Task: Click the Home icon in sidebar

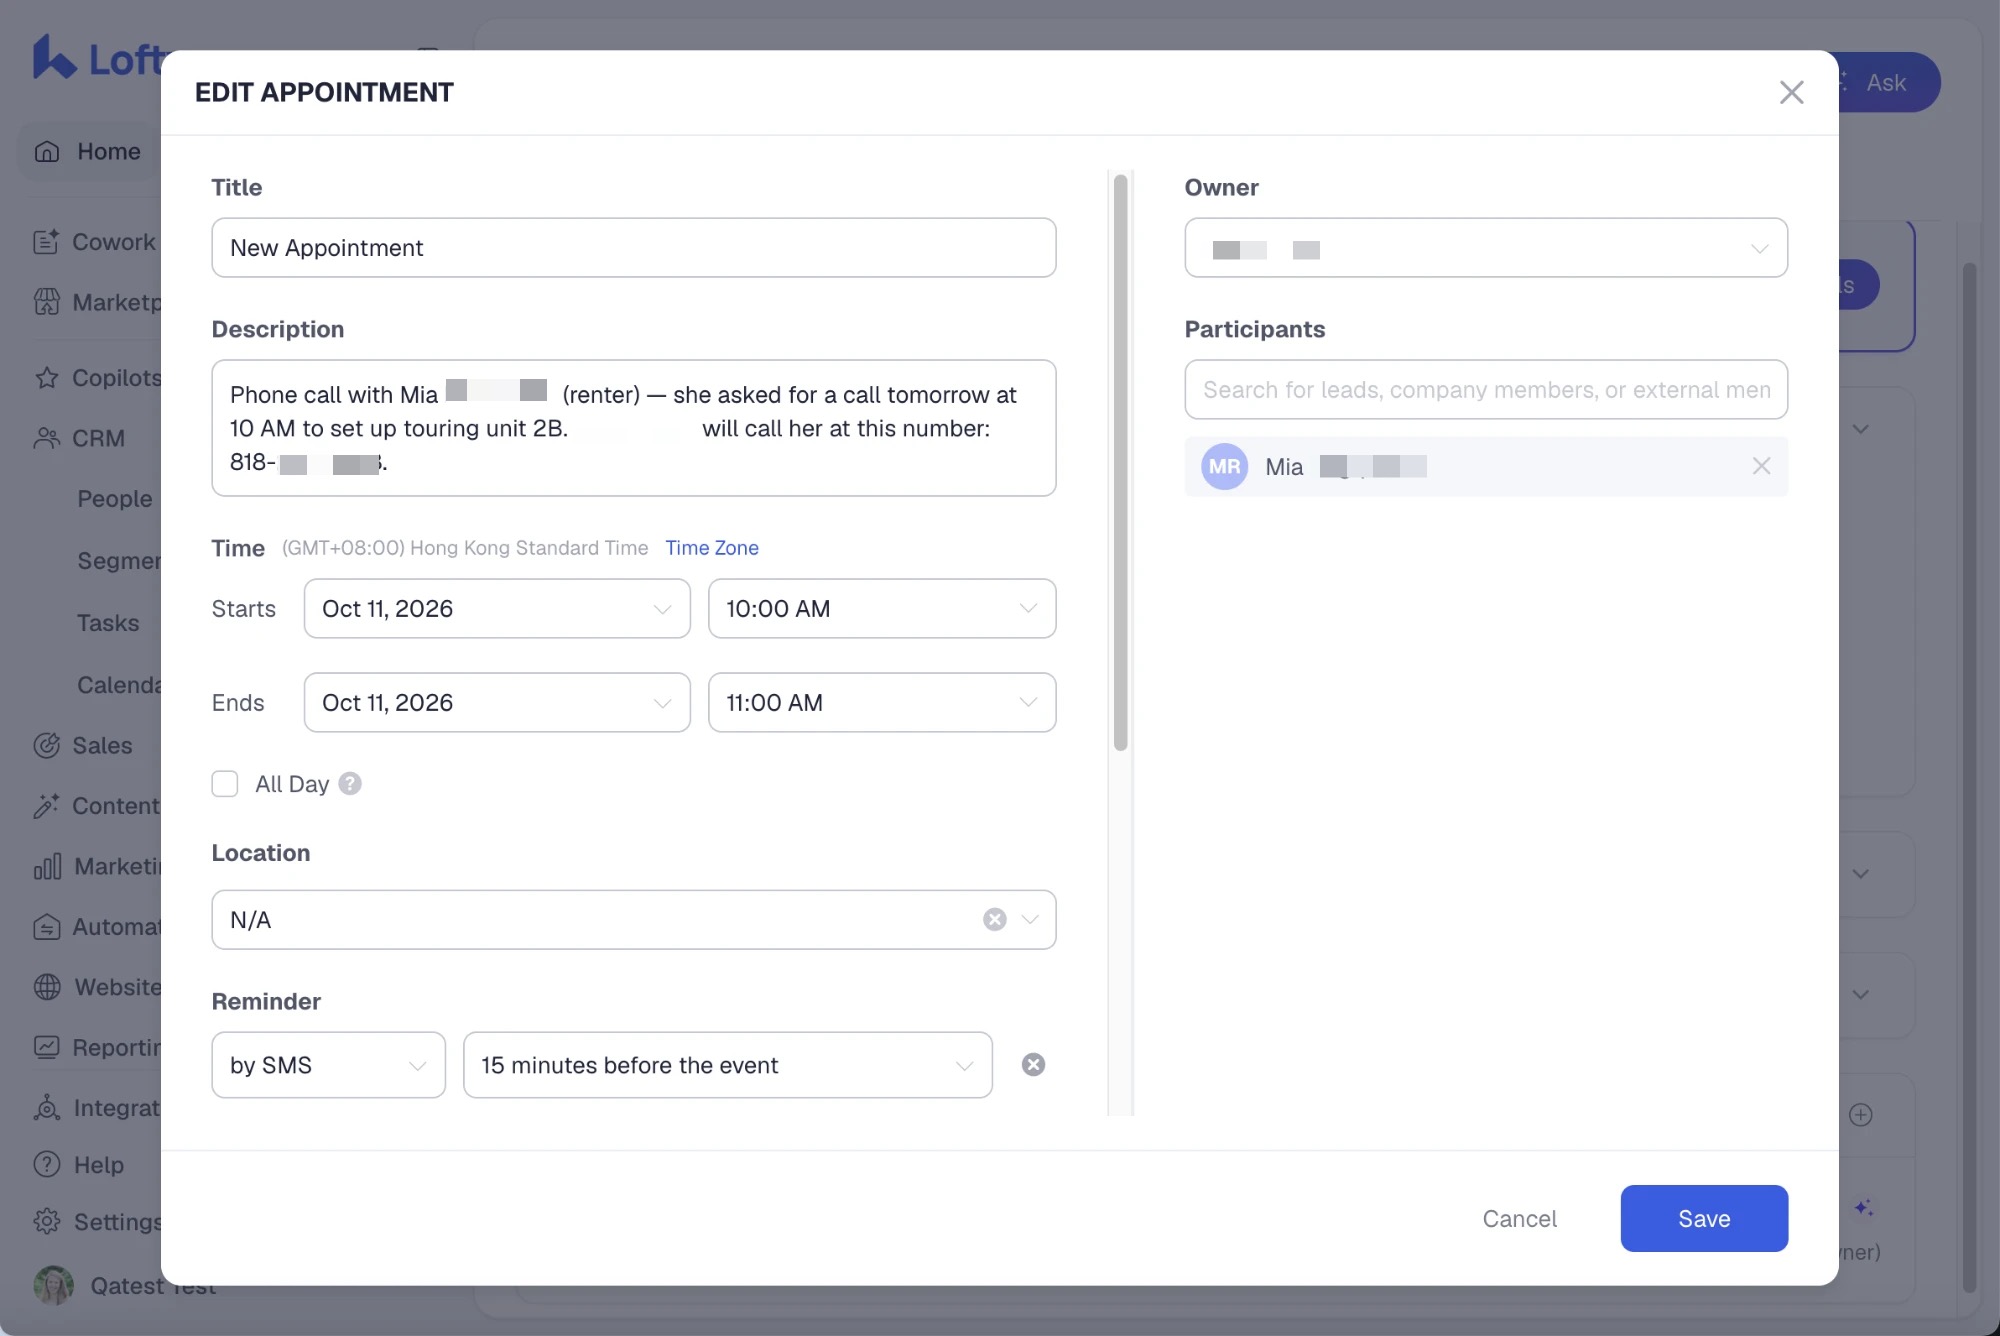Action: point(47,151)
